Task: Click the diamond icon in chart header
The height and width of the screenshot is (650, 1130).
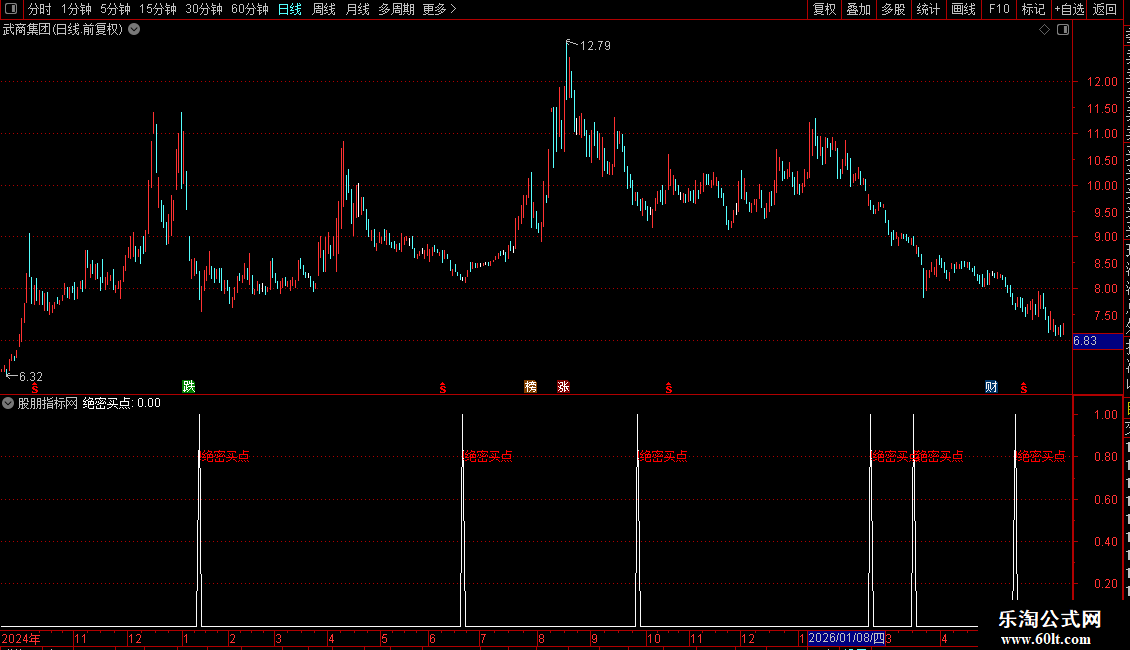Action: coord(1044,30)
